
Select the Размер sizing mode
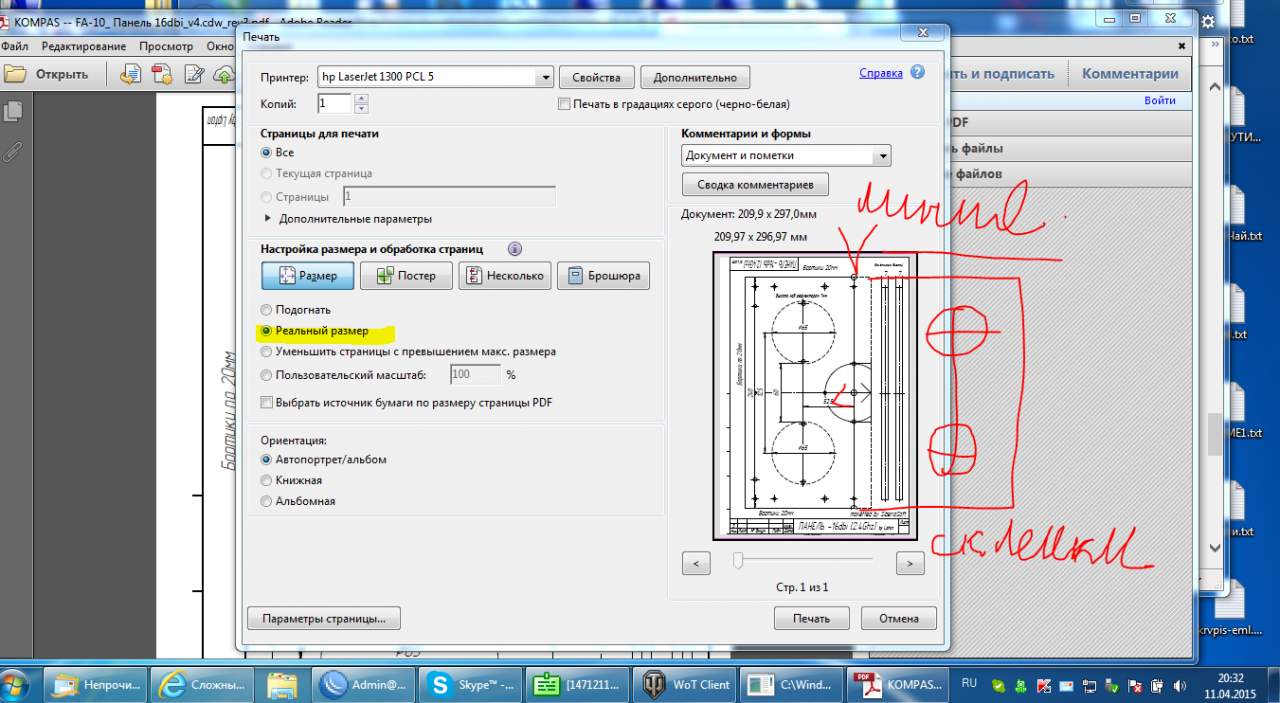click(306, 276)
